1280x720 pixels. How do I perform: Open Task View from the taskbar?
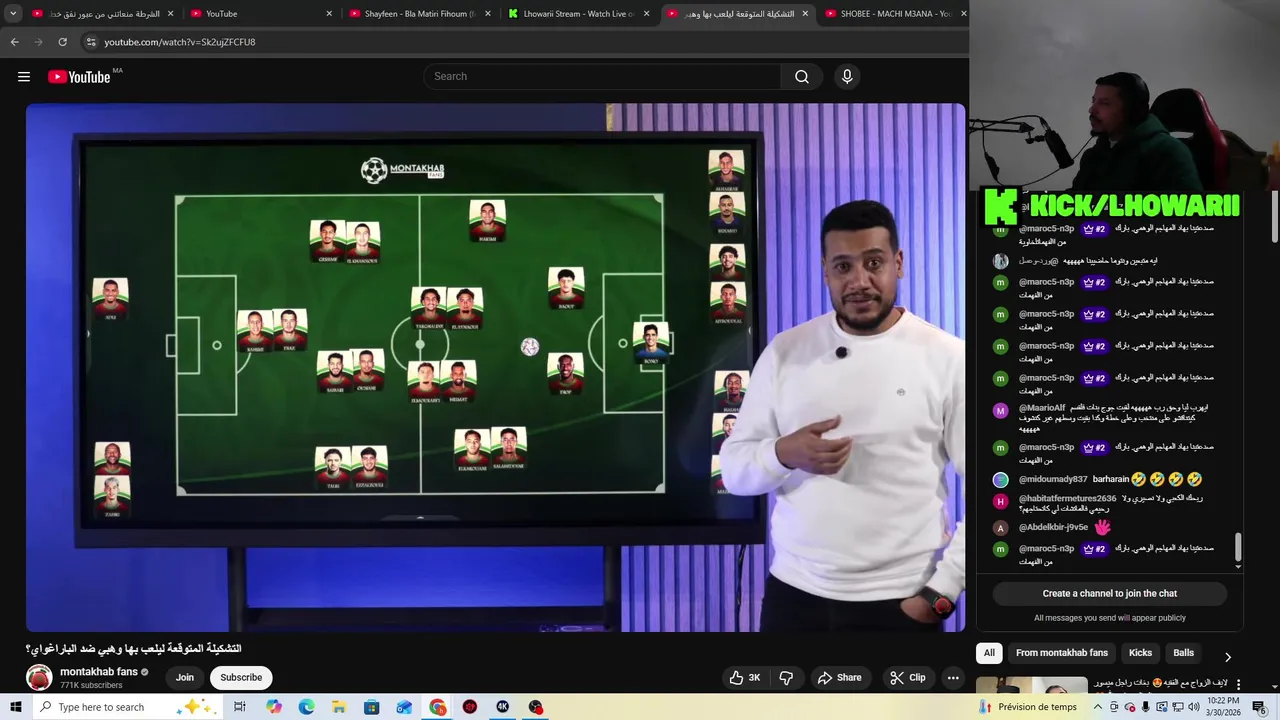point(240,707)
